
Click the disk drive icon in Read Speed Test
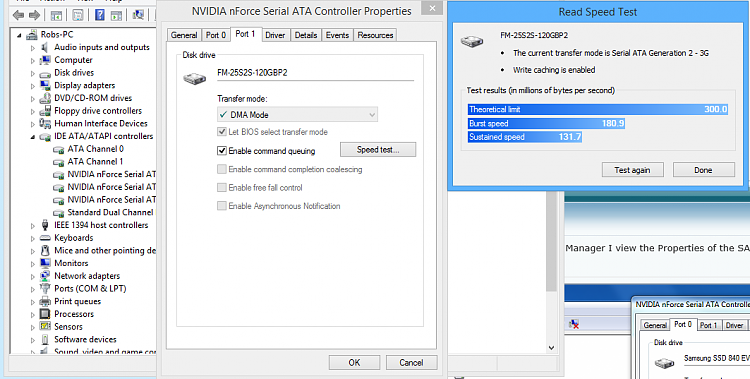pyautogui.click(x=472, y=42)
